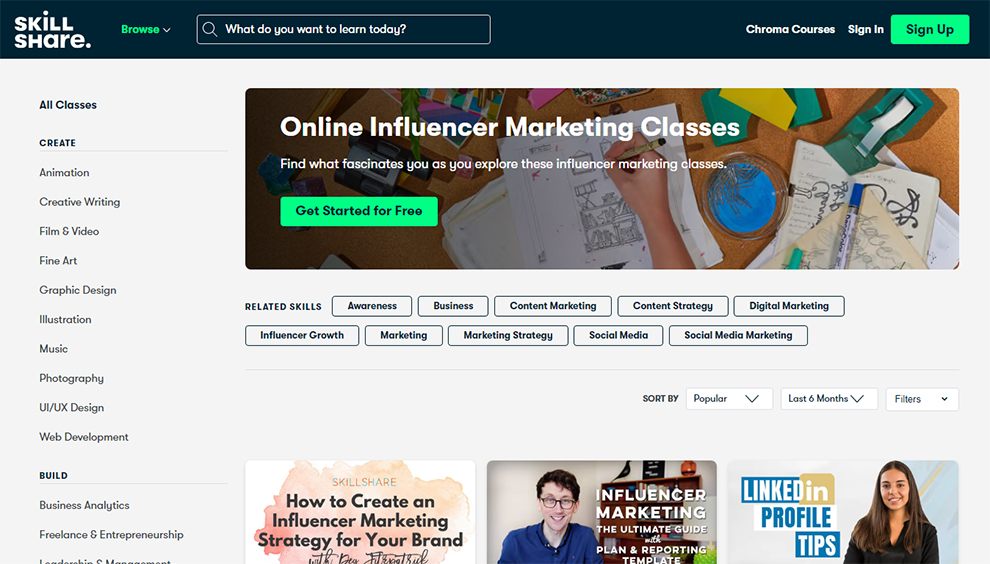Focus the 'What do you want to learn' search field
Viewport: 990px width, 564px height.
pyautogui.click(x=343, y=30)
